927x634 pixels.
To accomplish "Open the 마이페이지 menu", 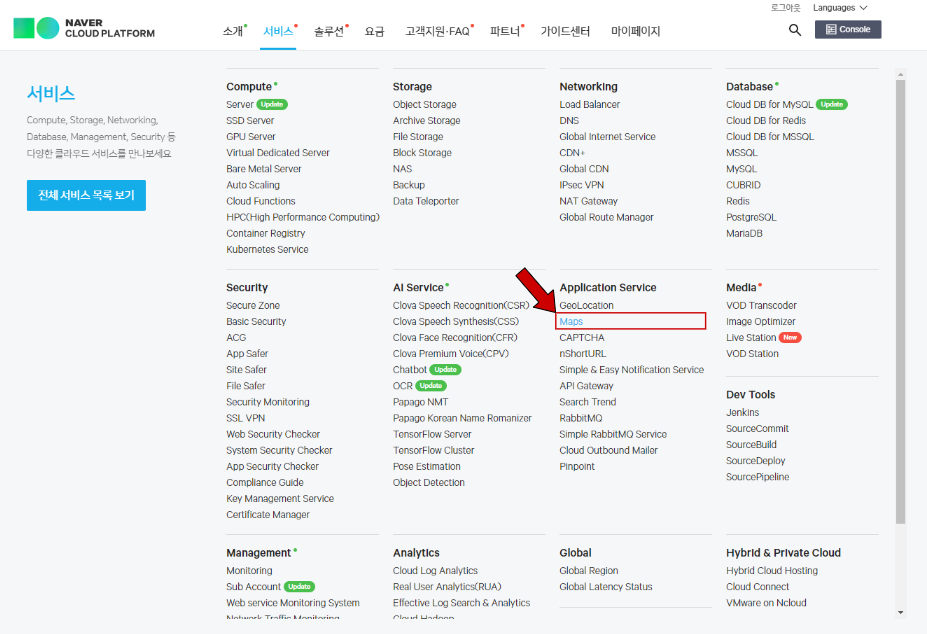I will click(636, 31).
